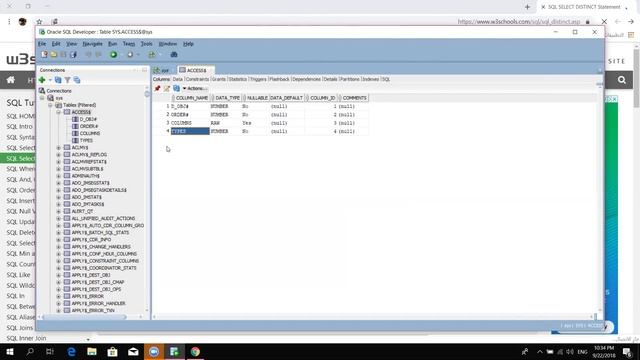Open the Navigate menu
This screenshot has height=360, width=640.
[92, 44]
